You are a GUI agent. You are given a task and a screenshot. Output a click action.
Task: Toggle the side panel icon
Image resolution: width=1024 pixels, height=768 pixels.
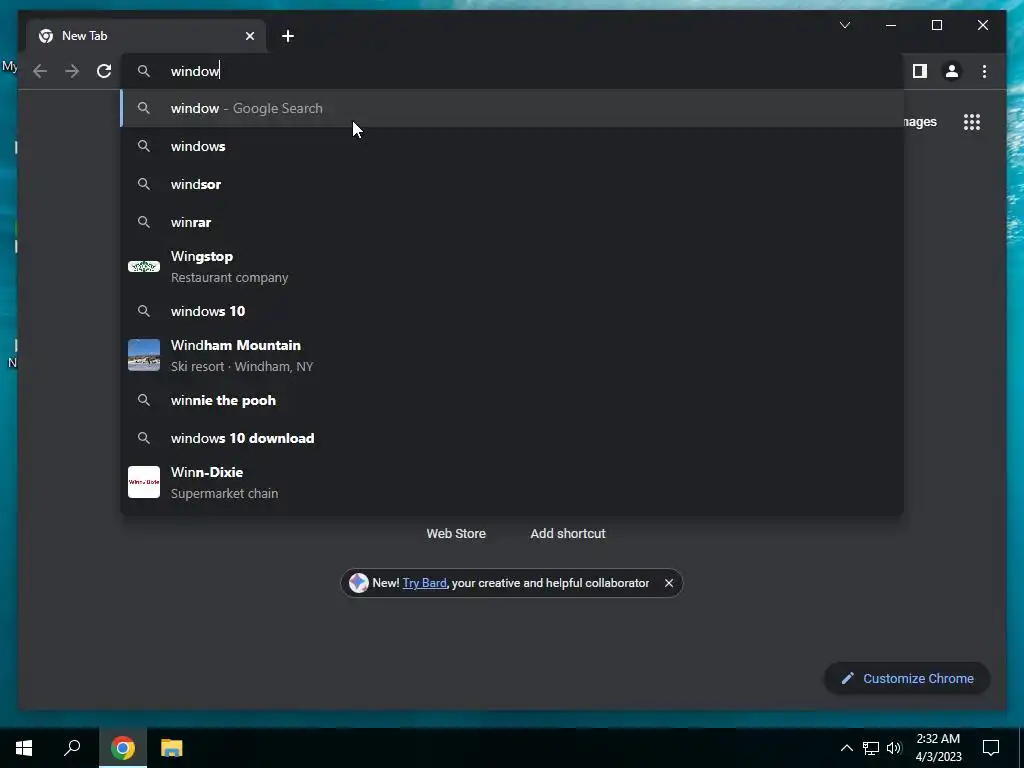(x=920, y=71)
